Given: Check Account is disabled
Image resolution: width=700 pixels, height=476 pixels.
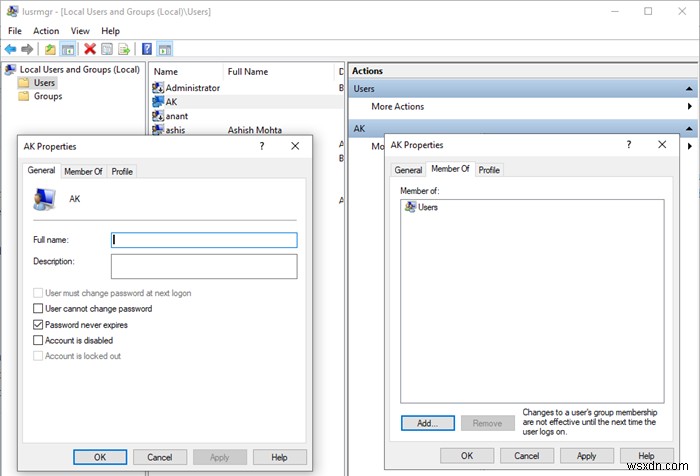Looking at the screenshot, I should (x=38, y=340).
